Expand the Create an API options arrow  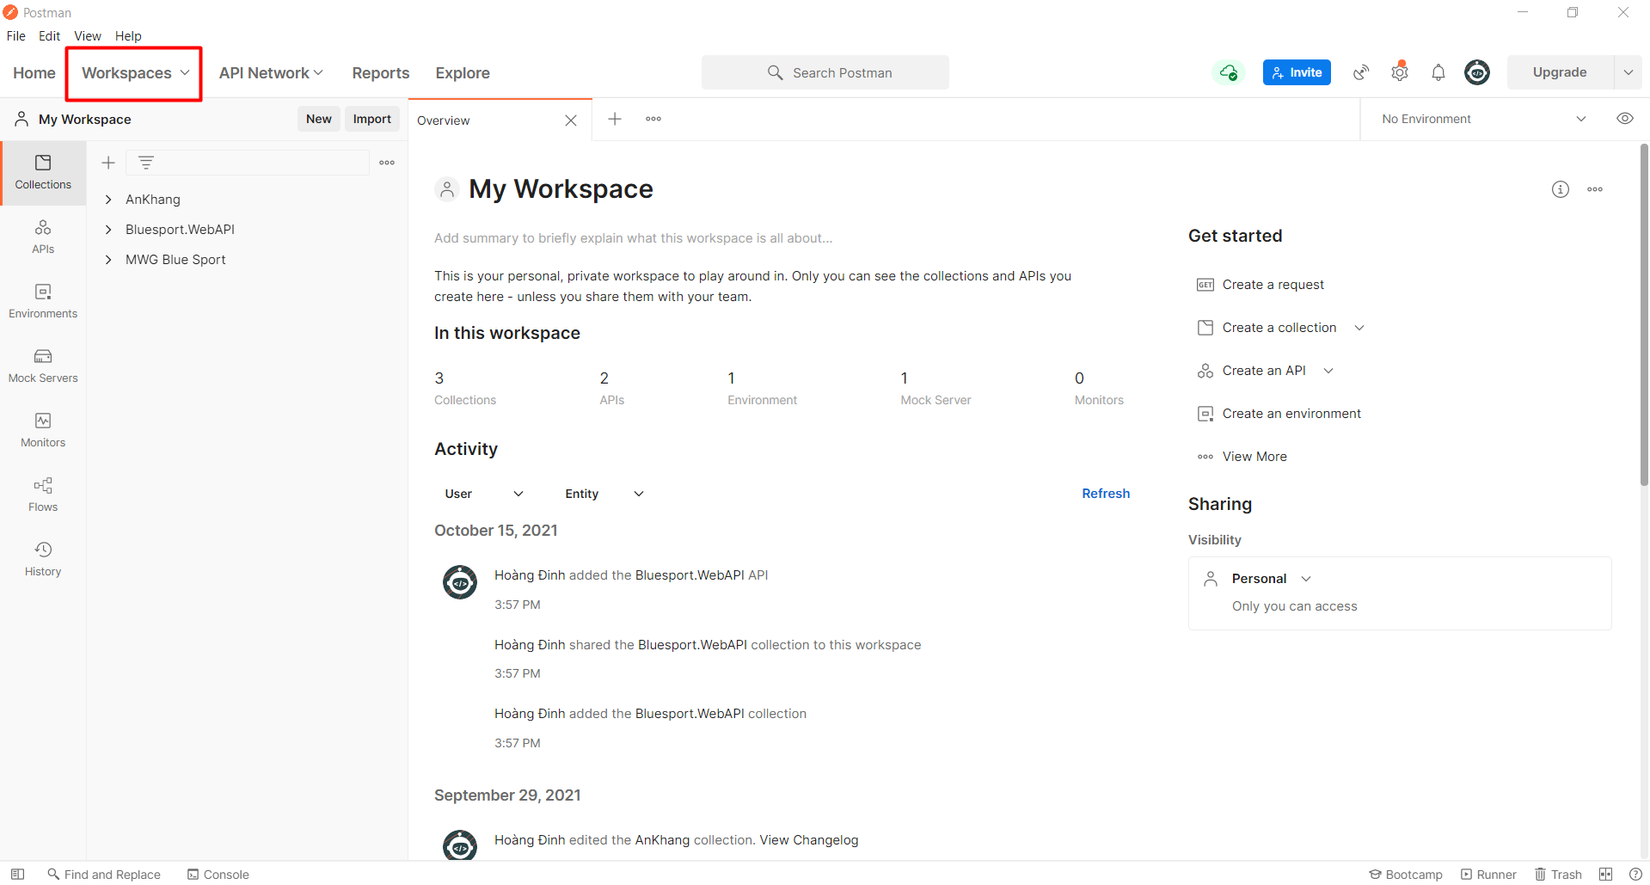click(x=1329, y=371)
